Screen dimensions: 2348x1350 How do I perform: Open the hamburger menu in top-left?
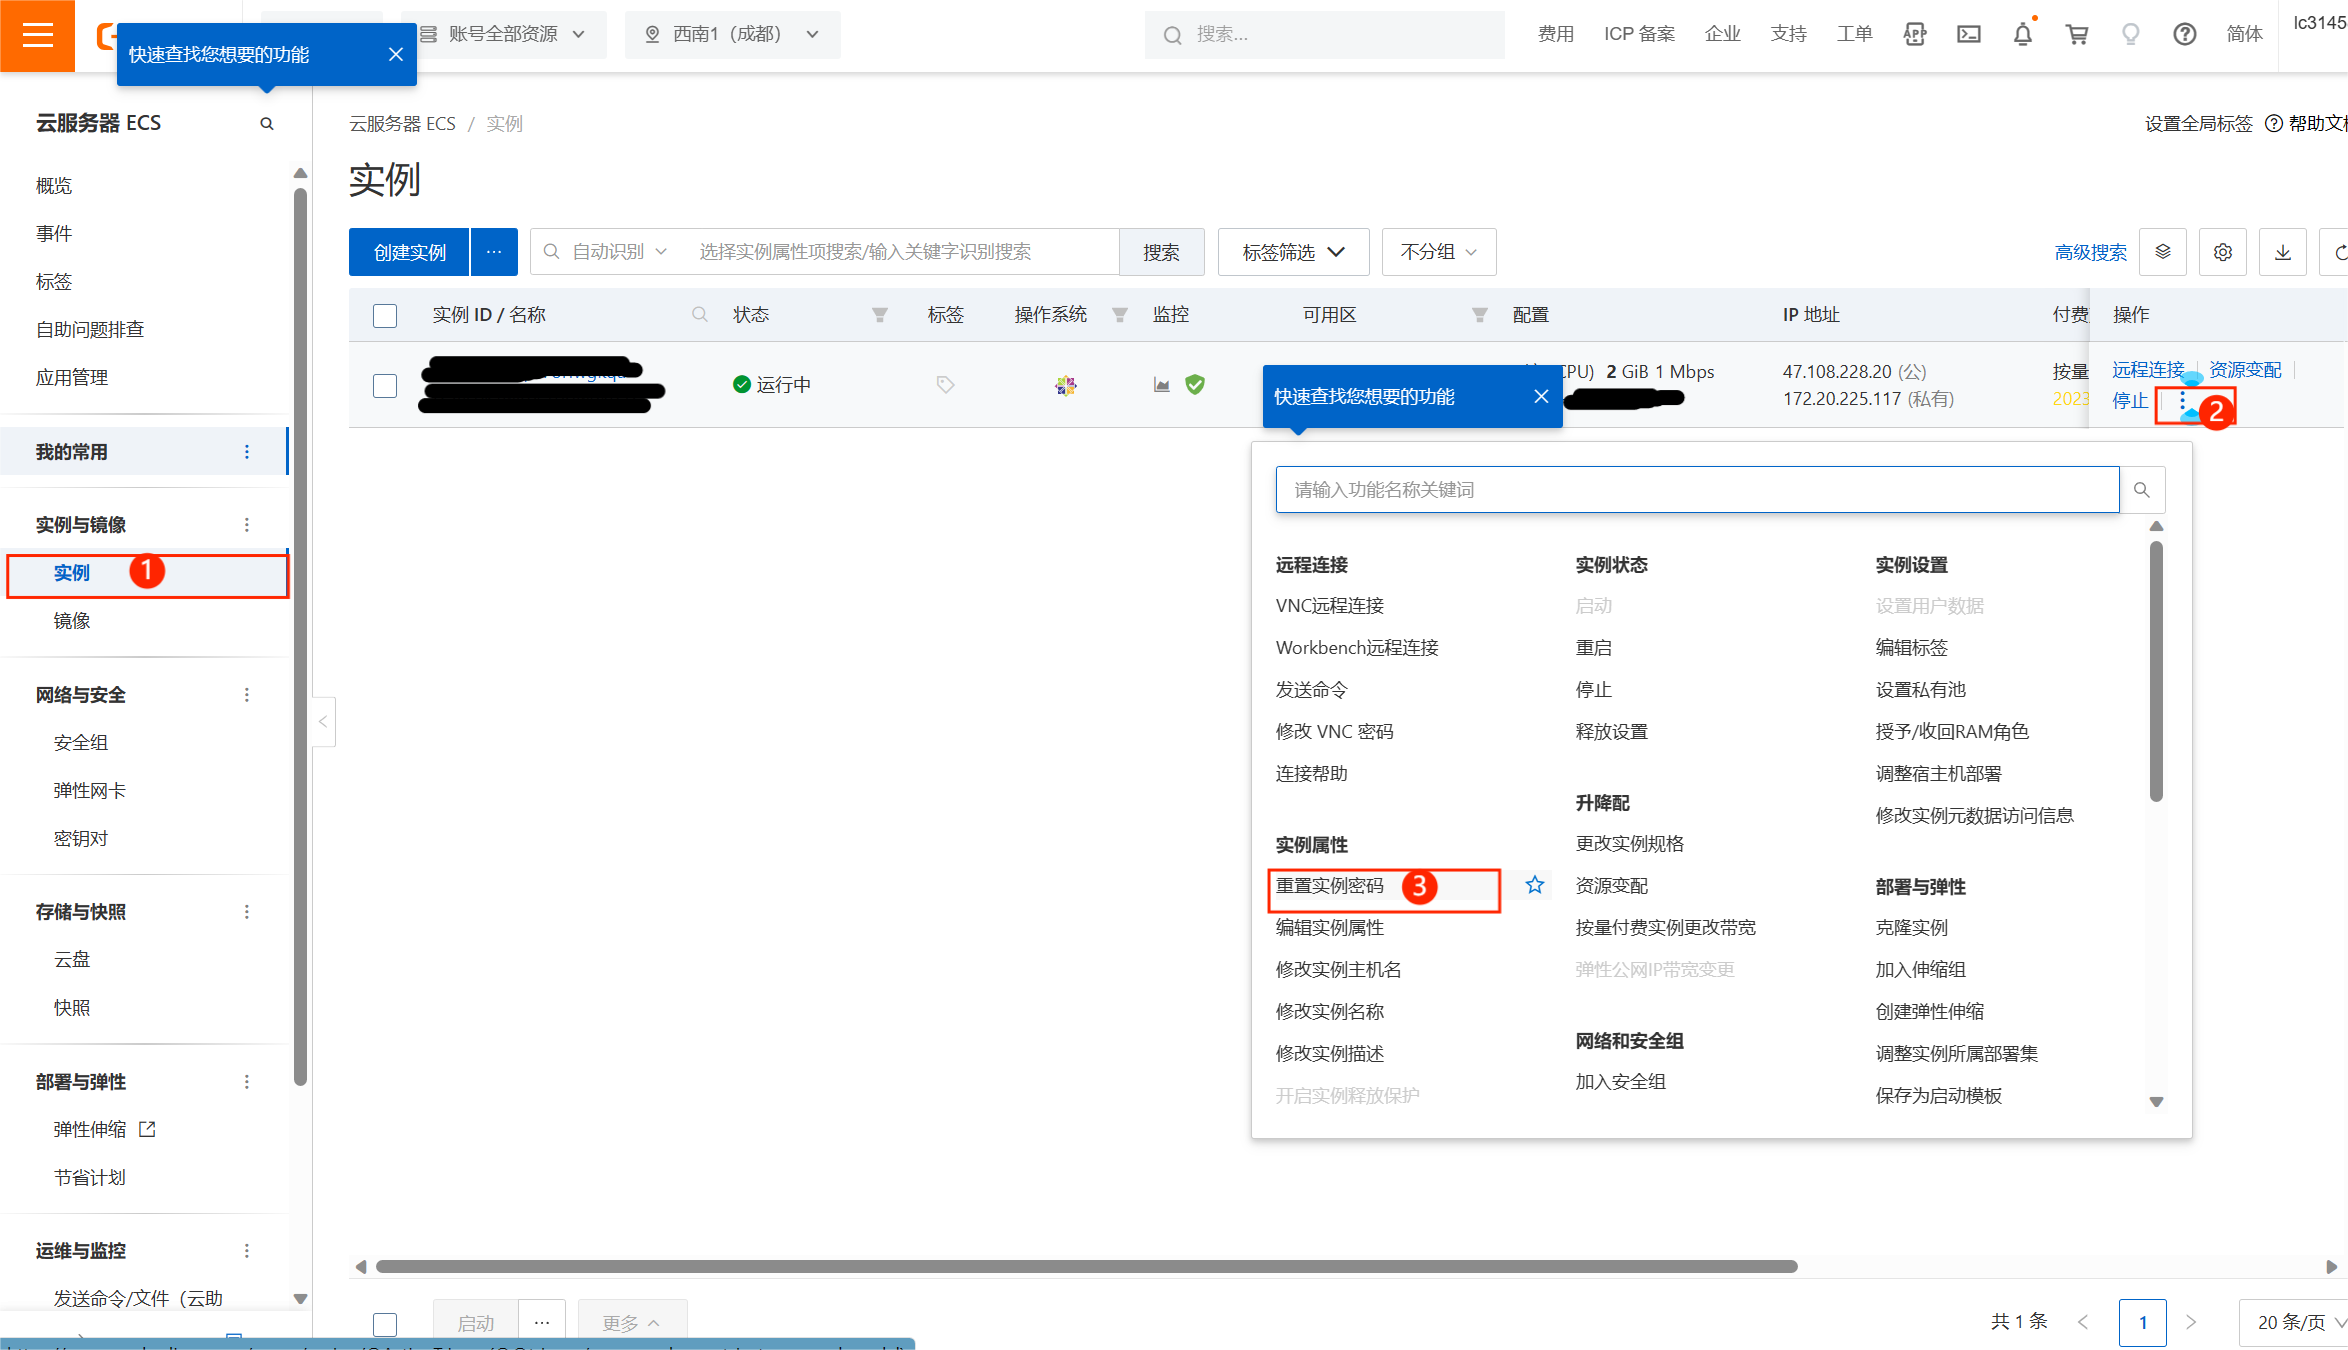pyautogui.click(x=37, y=35)
